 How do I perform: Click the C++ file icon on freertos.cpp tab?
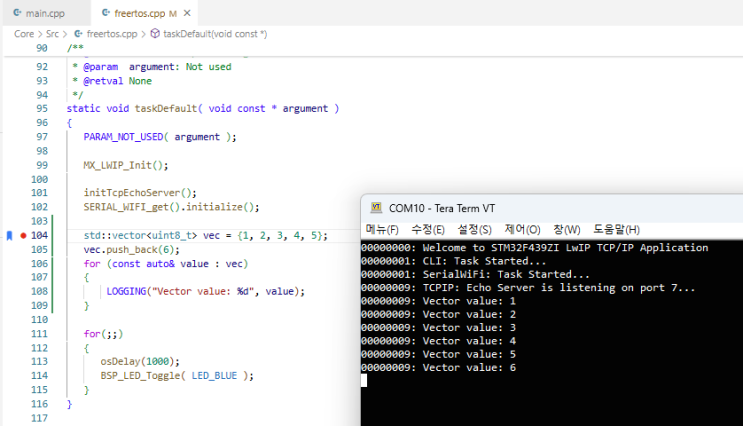click(x=106, y=13)
